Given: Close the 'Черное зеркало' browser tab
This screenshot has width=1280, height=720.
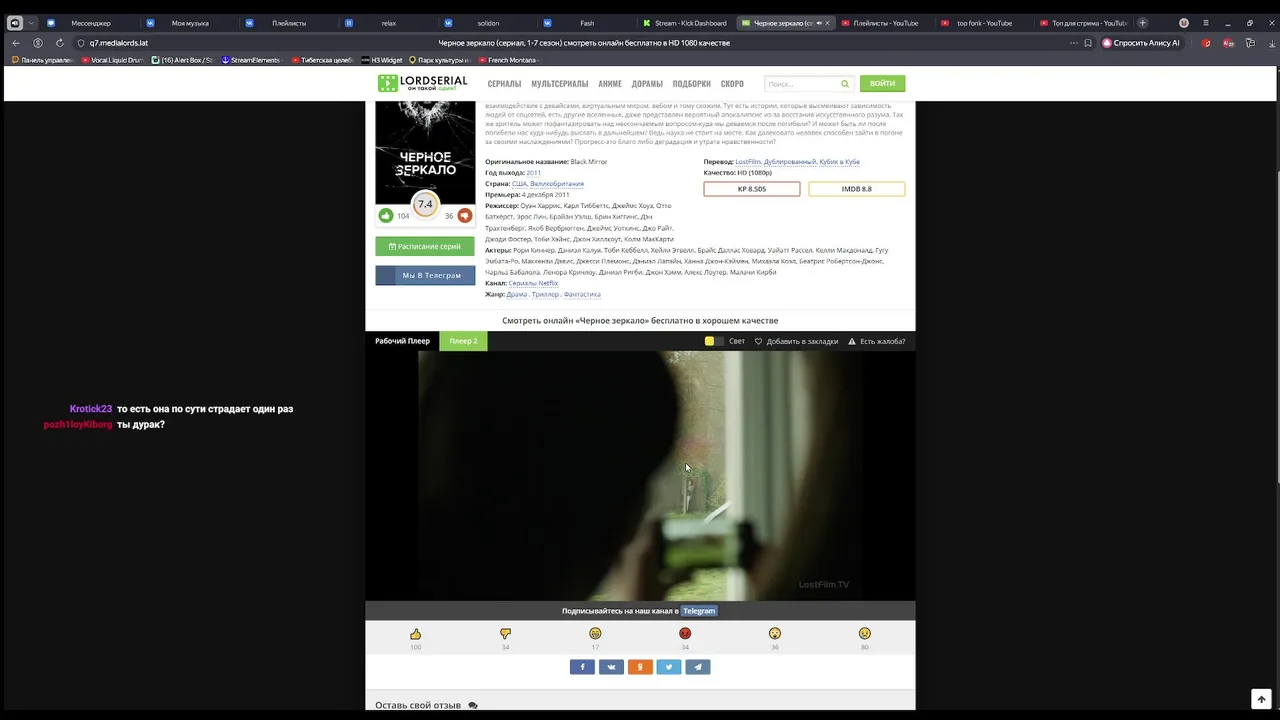Looking at the screenshot, I should 827,23.
